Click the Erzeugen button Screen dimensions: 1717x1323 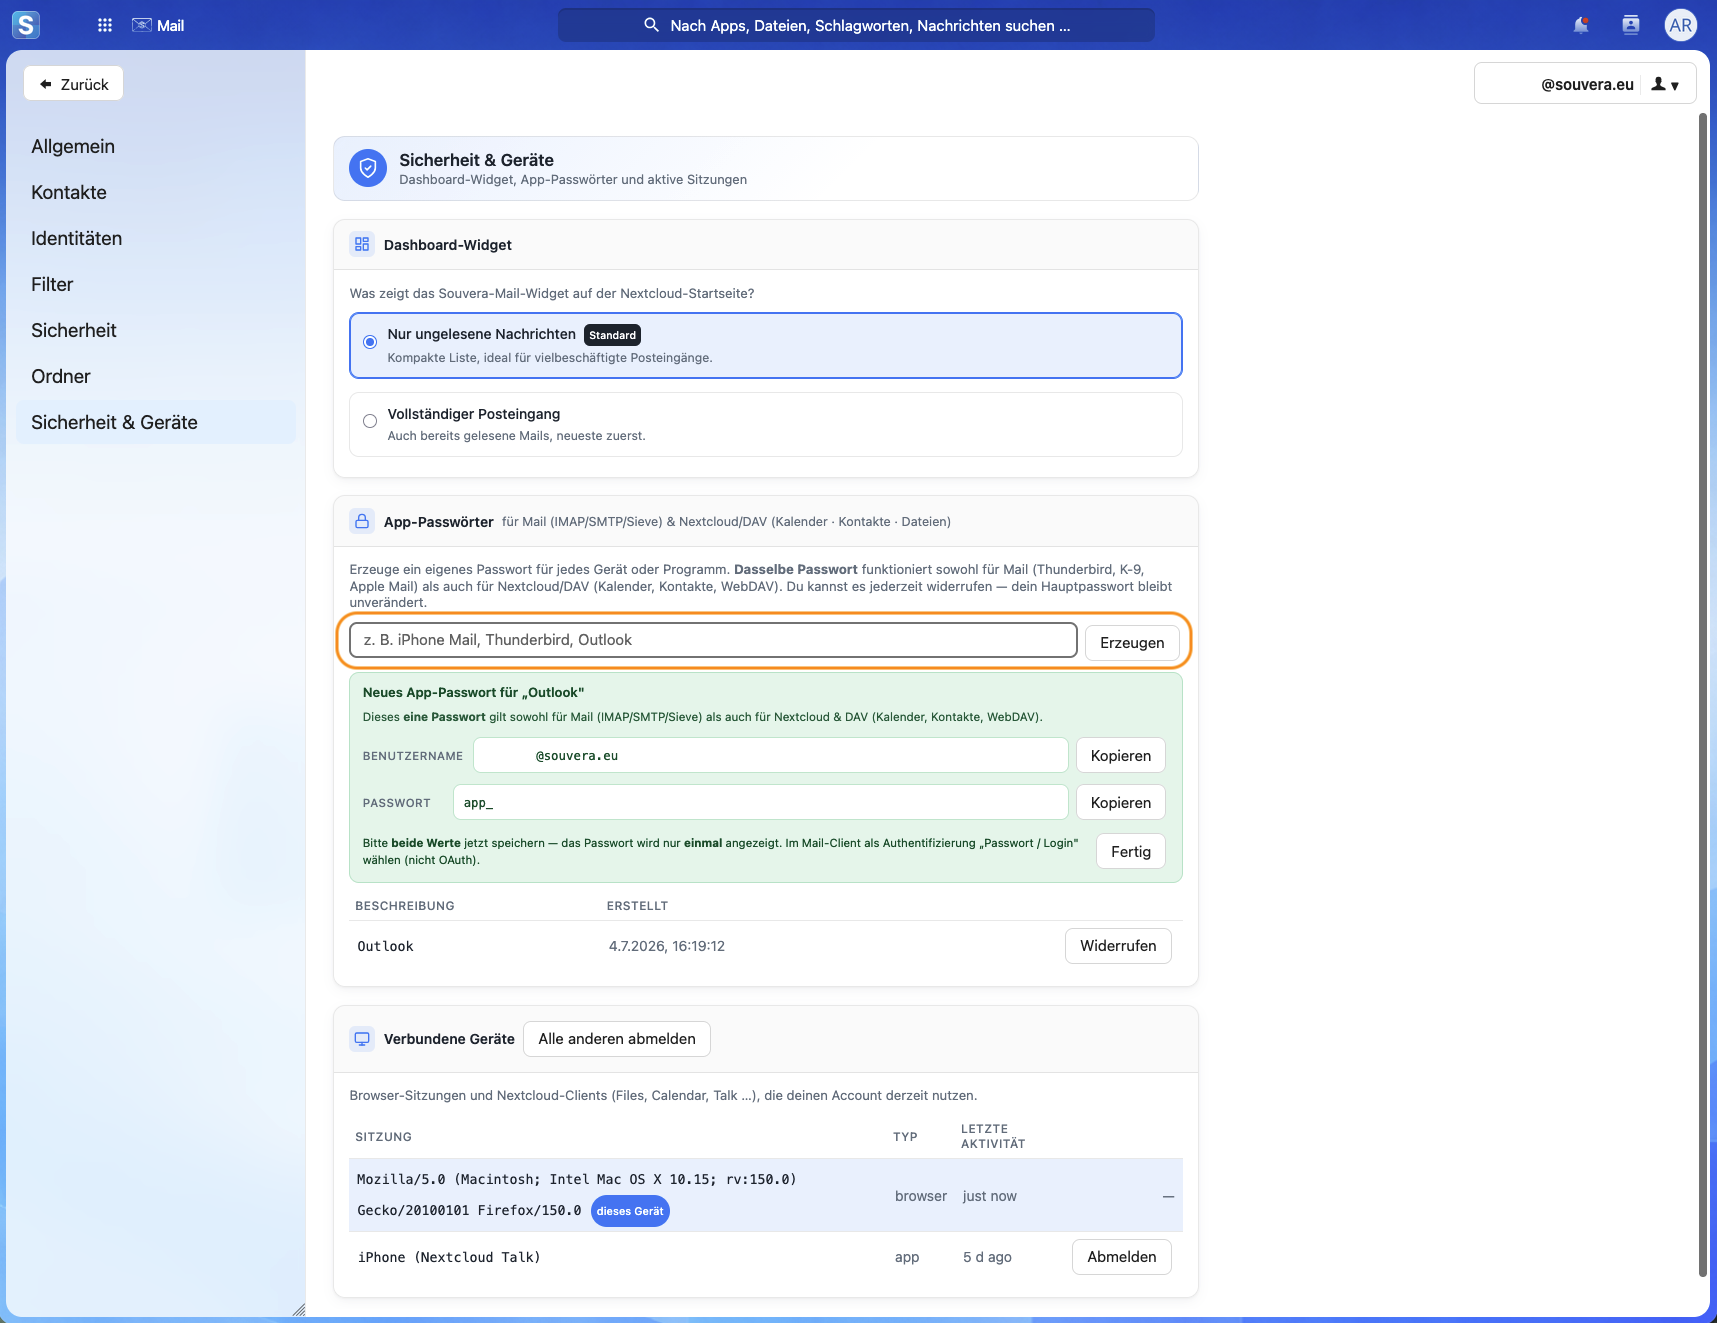pyautogui.click(x=1132, y=643)
